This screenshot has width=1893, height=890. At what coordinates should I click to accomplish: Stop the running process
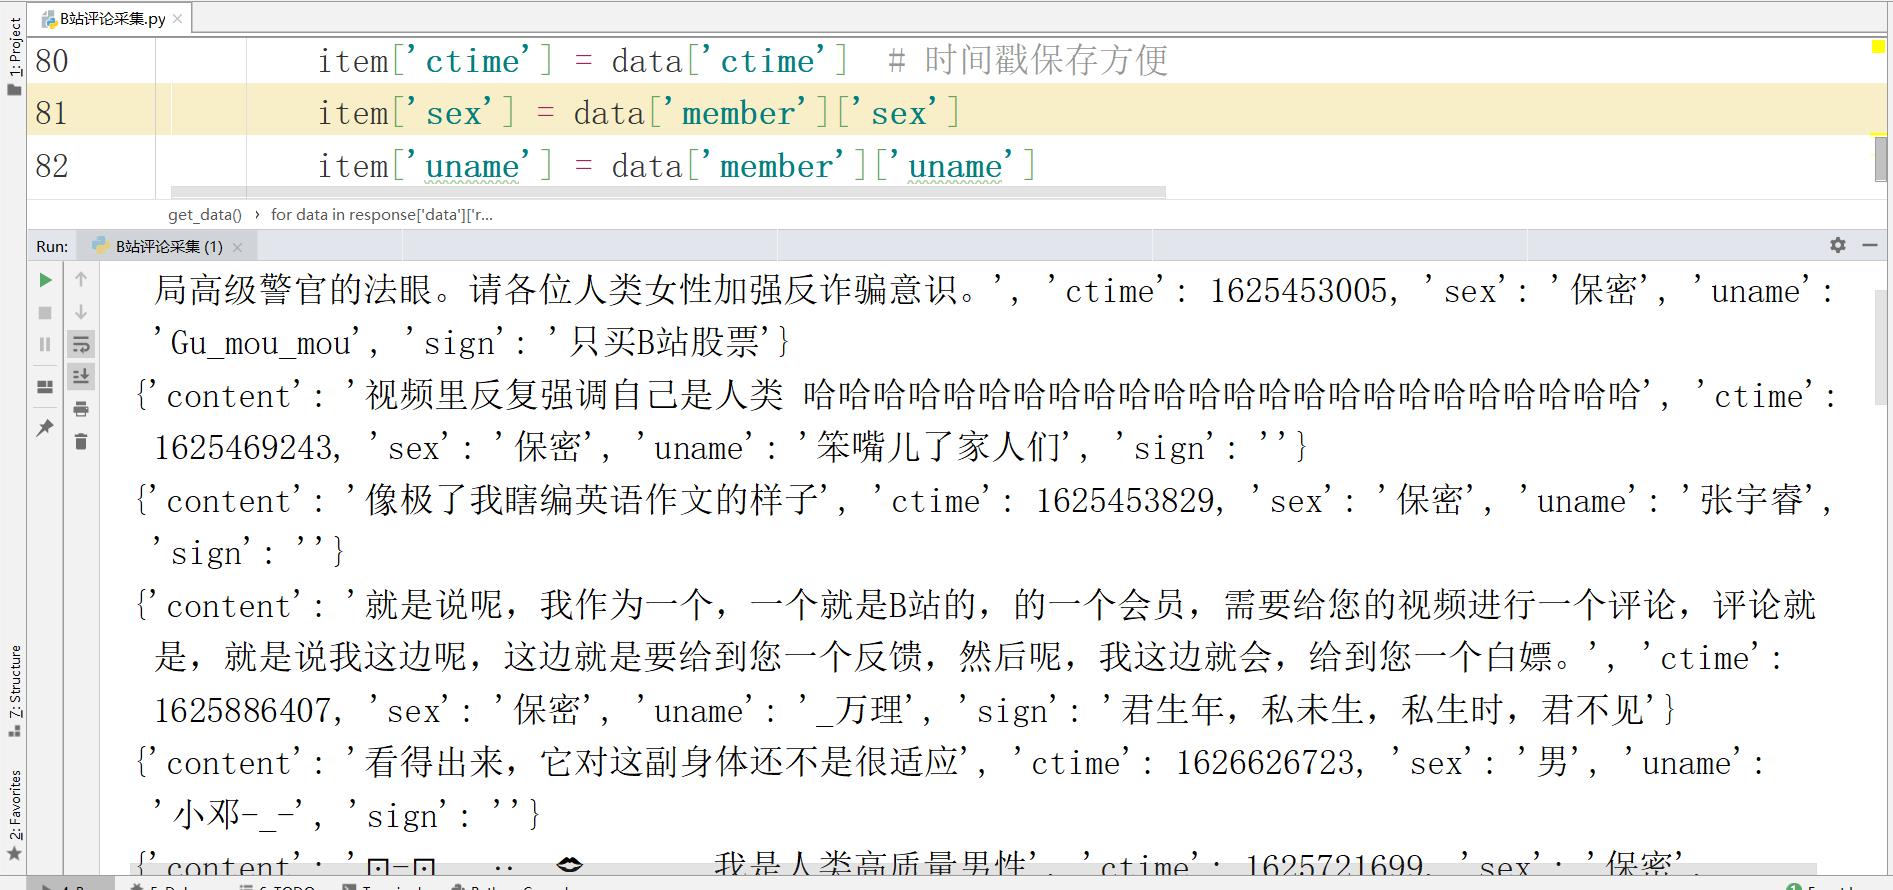[45, 312]
